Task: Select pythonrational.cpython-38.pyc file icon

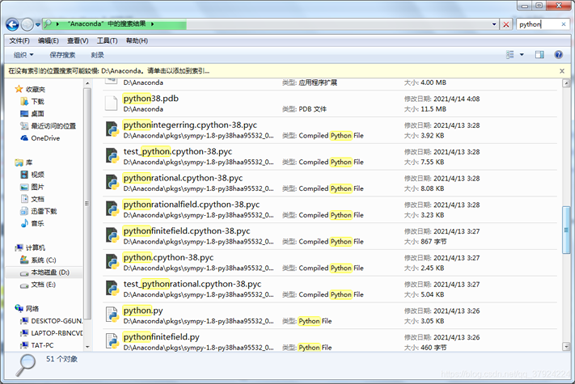Action: point(112,182)
